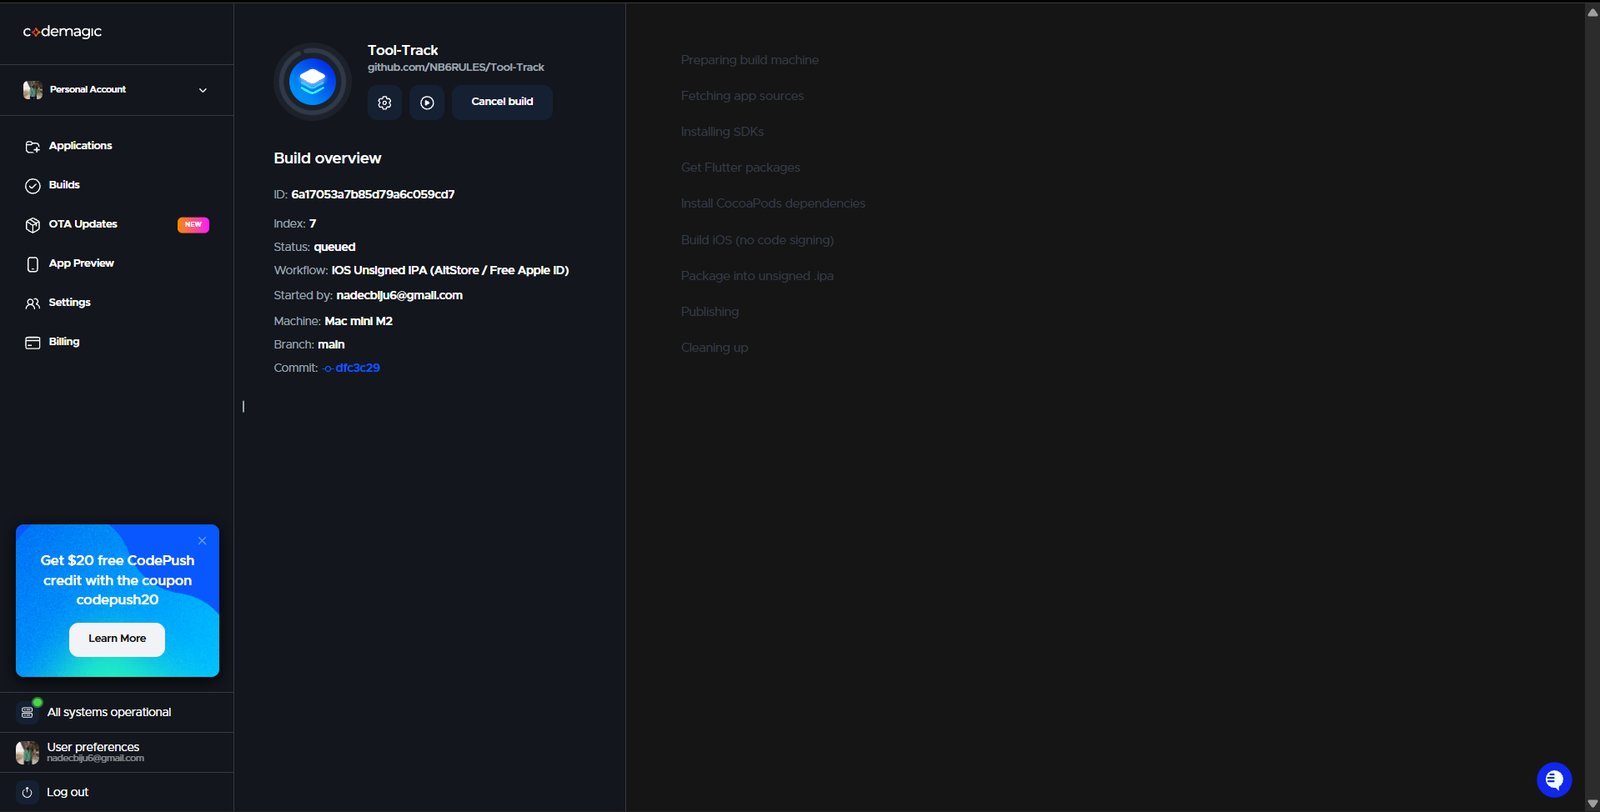Select the build ID text 6a17053a7b85d79a6c059cd7

coord(373,195)
